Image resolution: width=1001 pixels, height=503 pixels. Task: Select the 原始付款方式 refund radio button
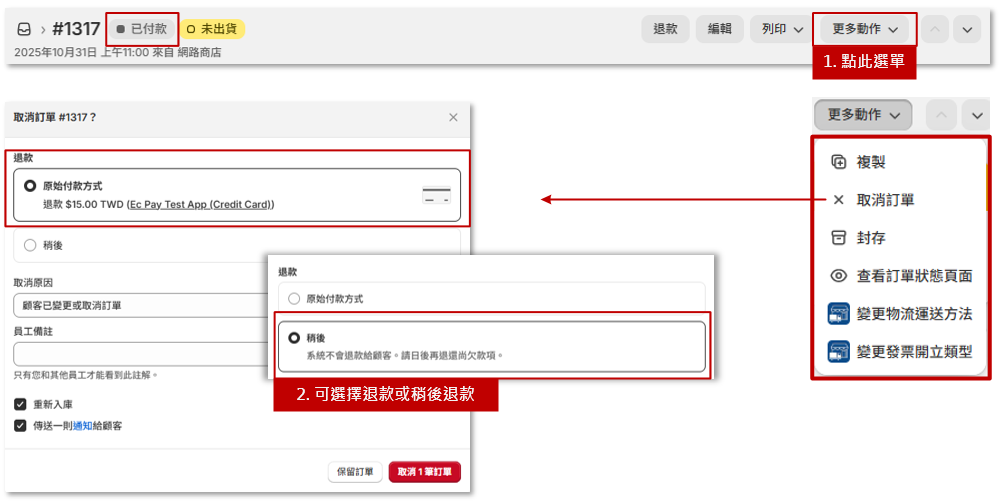30,186
